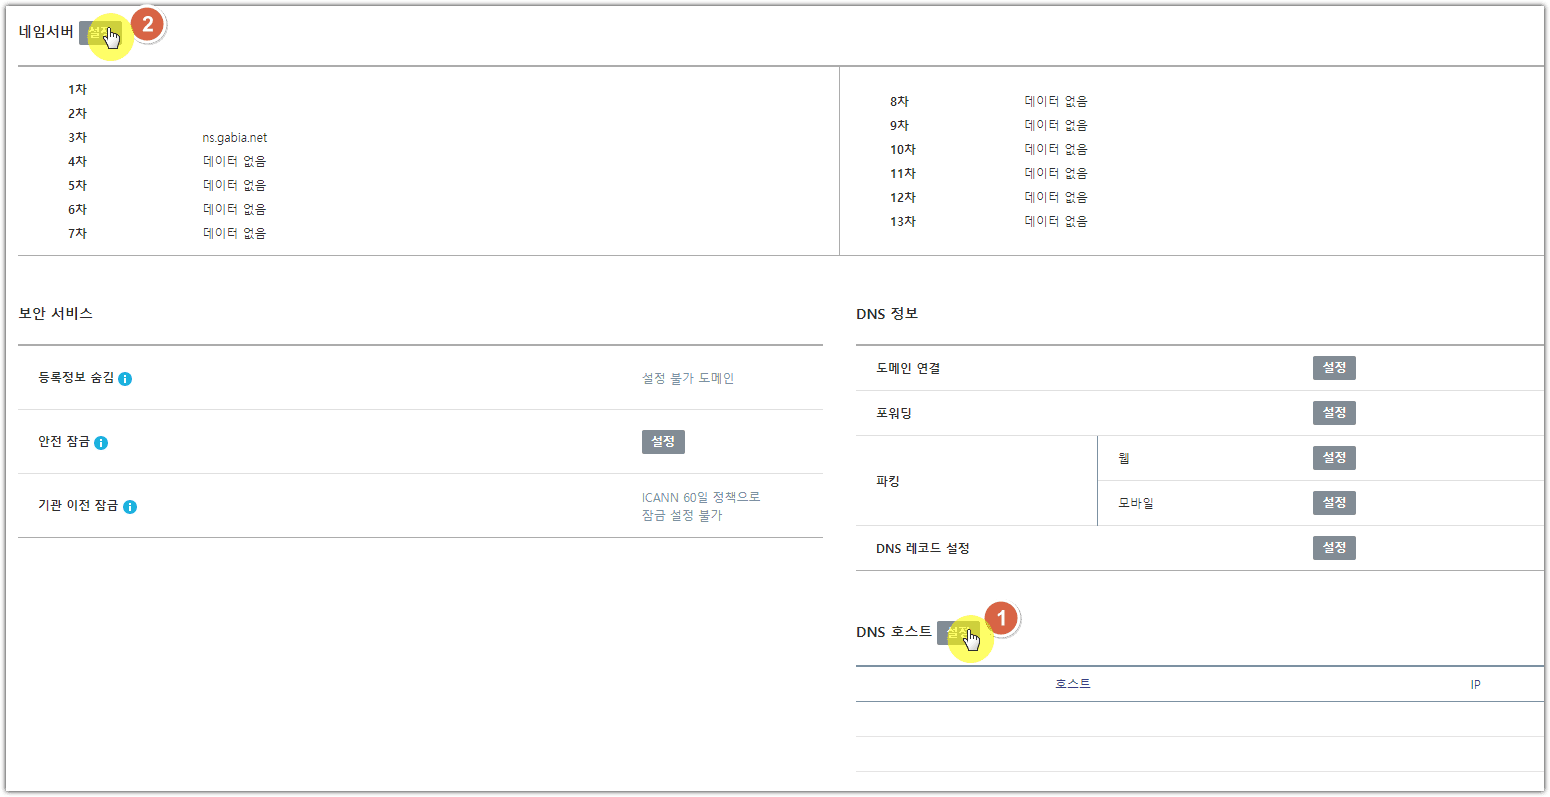Click the 1차 nameserver label
Image resolution: width=1550 pixels, height=797 pixels.
tap(78, 90)
